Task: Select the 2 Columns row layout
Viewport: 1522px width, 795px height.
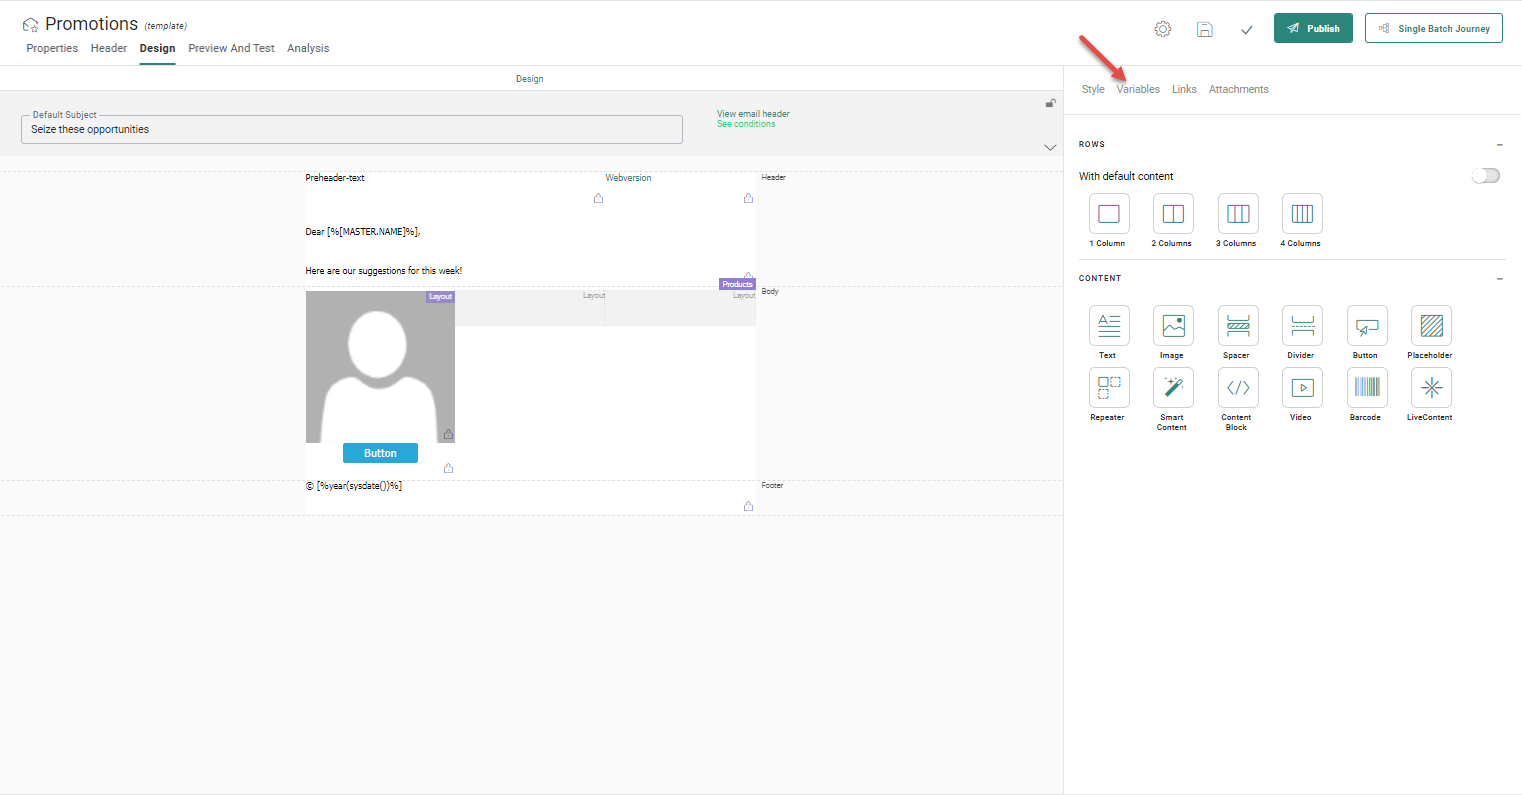Action: (1173, 214)
